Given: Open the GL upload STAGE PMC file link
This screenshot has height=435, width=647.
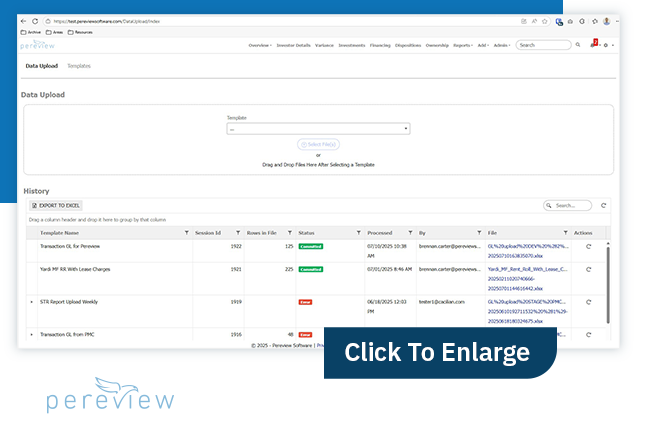Looking at the screenshot, I should (x=527, y=312).
